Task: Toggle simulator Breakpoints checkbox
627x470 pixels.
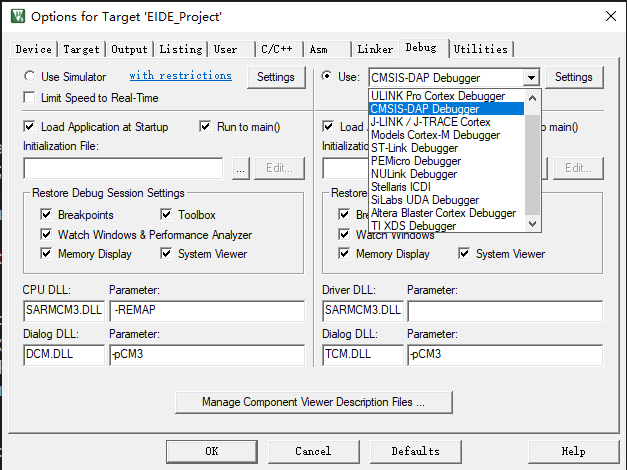Action: (x=46, y=214)
